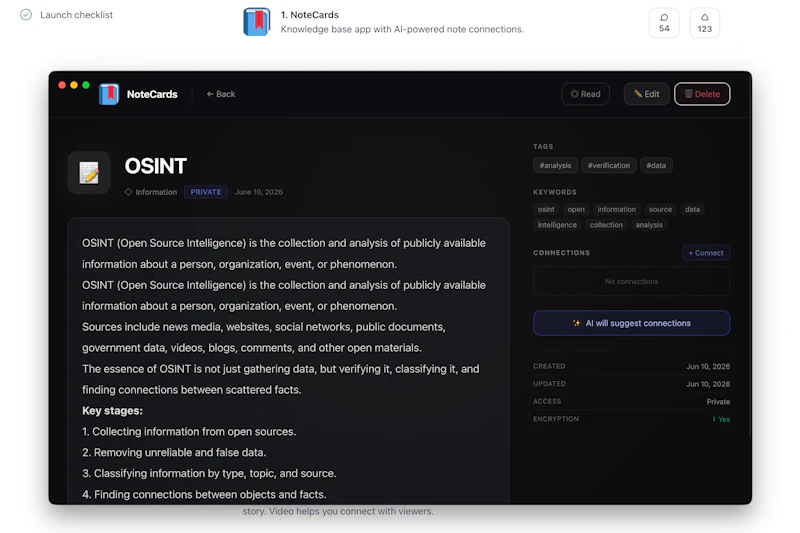Viewport: 800px width, 533px height.
Task: Click the source keyword chip
Action: pyautogui.click(x=660, y=209)
